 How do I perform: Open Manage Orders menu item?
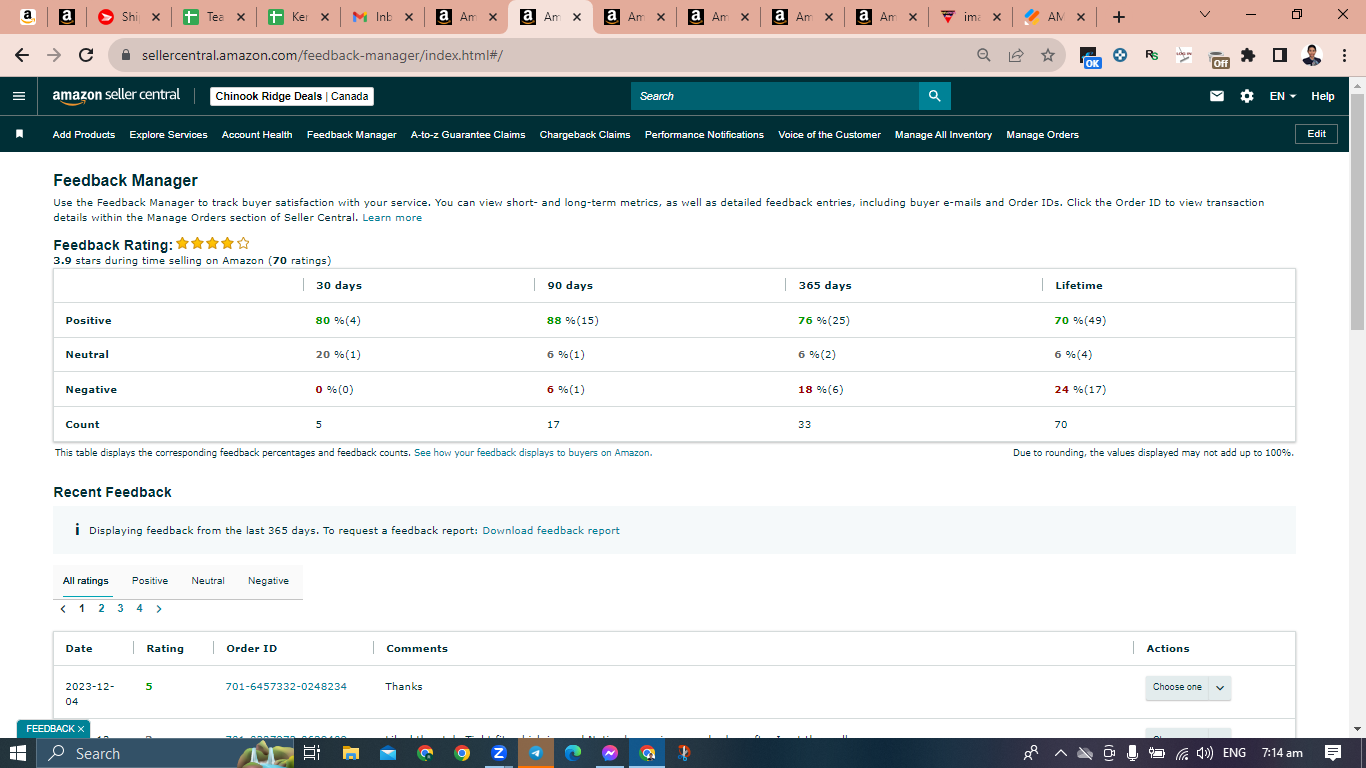[x=1042, y=134]
